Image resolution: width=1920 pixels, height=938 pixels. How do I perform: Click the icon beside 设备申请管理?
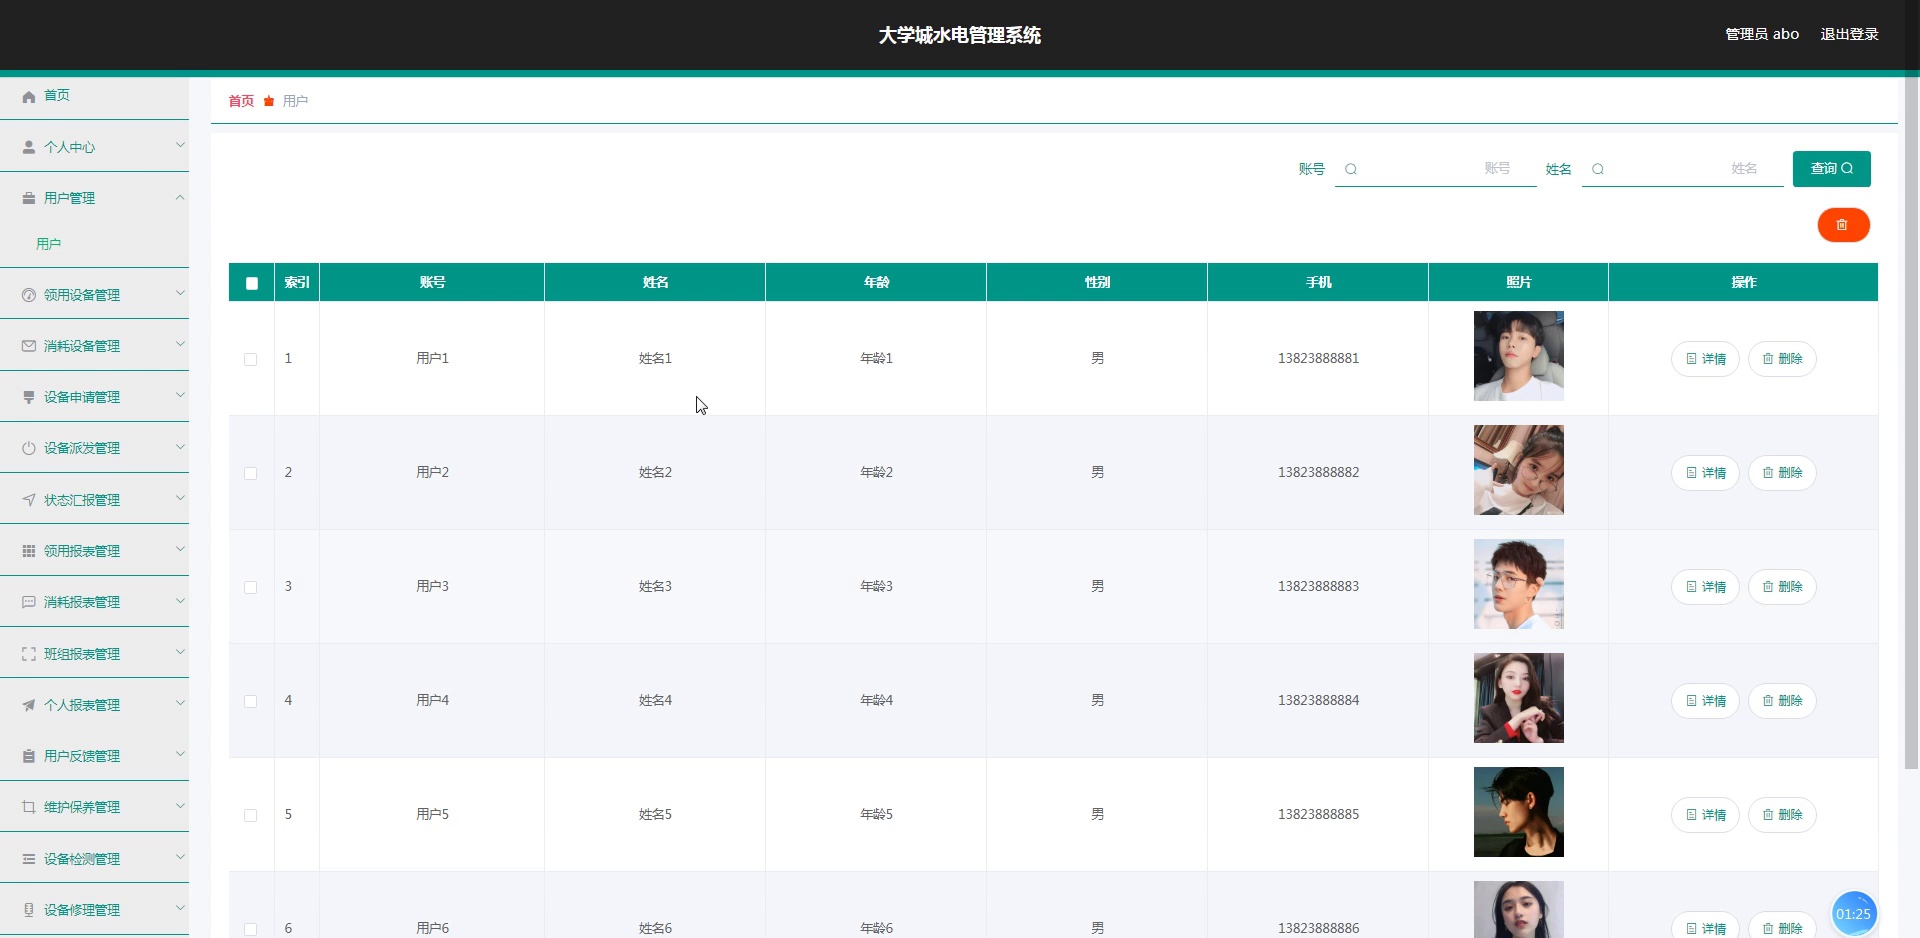pos(29,397)
